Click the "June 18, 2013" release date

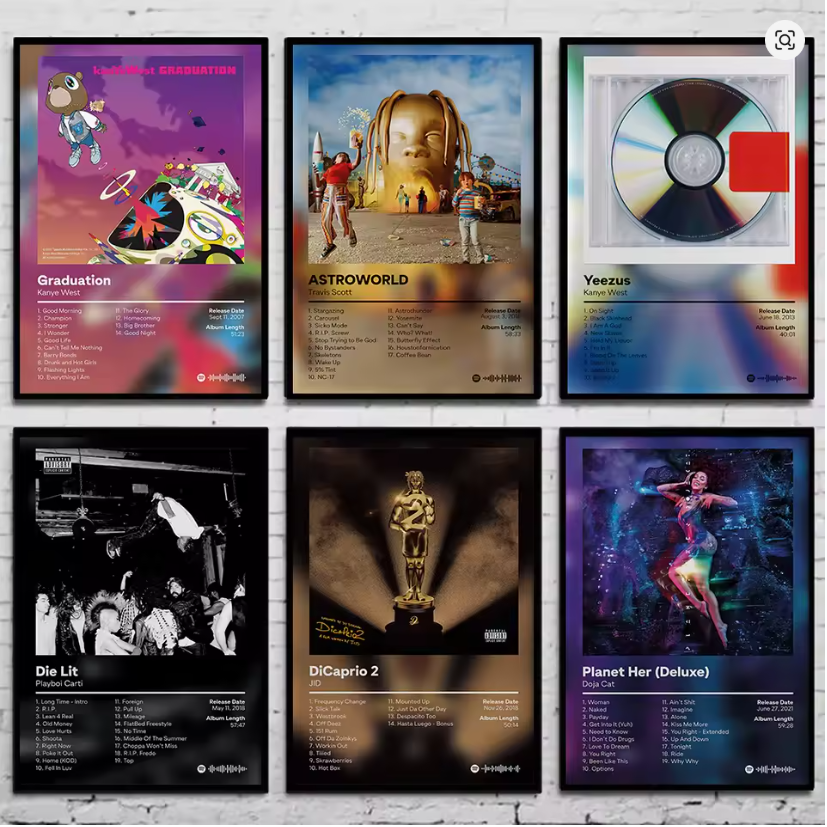click(x=776, y=318)
